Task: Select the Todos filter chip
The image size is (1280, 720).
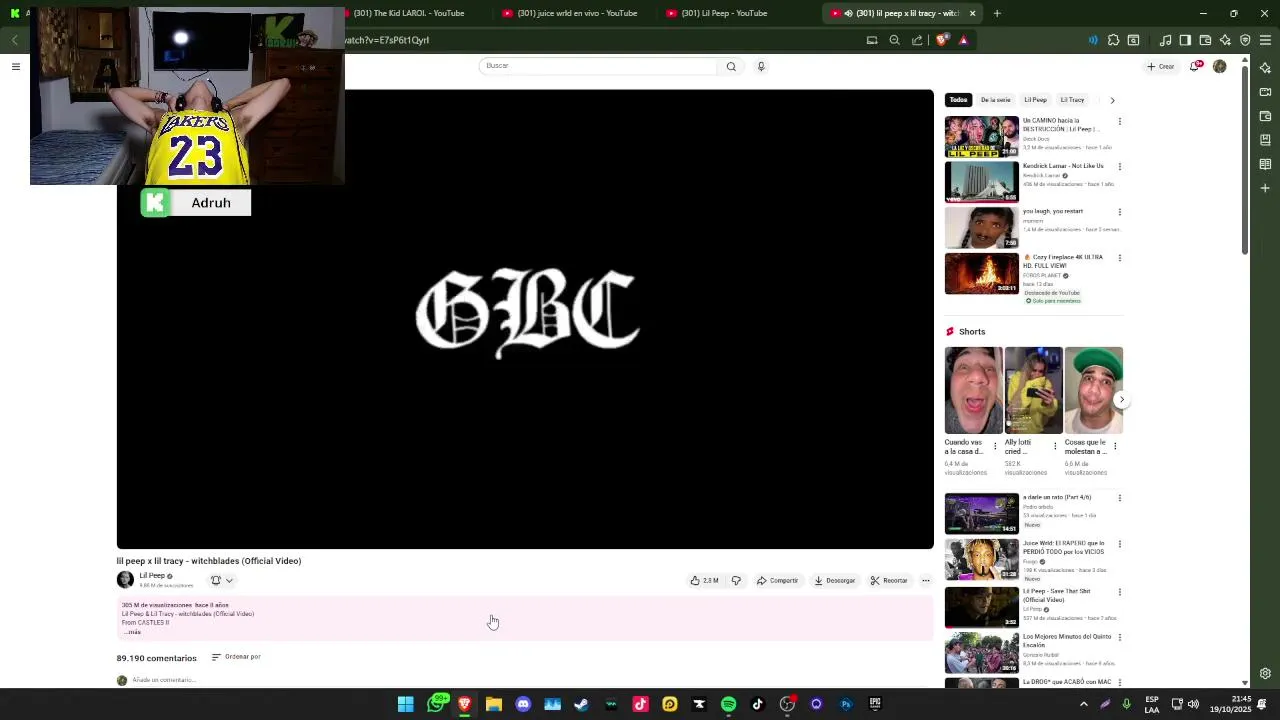Action: [958, 100]
